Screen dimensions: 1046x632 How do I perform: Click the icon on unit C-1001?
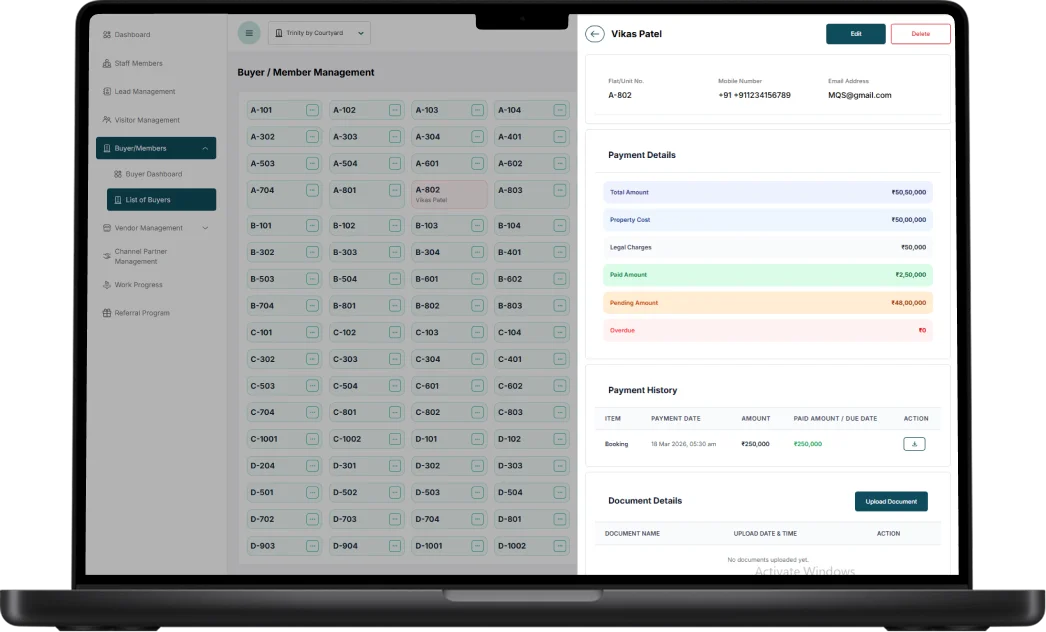(312, 439)
